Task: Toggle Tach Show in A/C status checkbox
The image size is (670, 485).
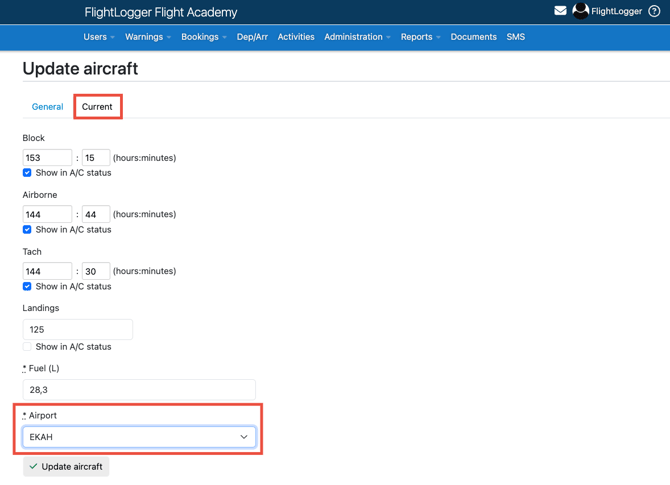Action: click(x=28, y=287)
